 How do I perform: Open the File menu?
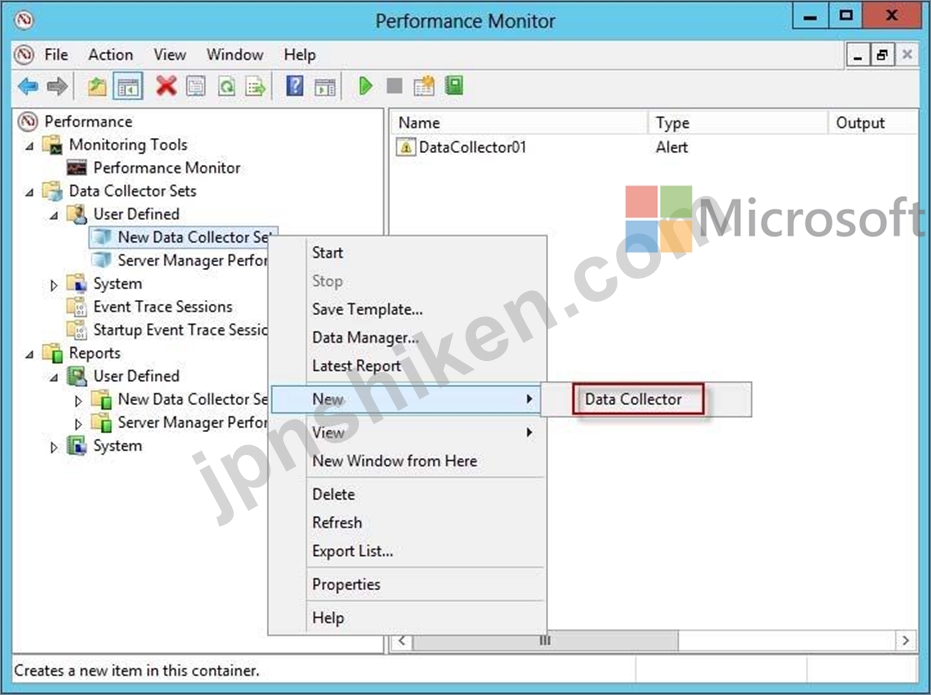[56, 55]
